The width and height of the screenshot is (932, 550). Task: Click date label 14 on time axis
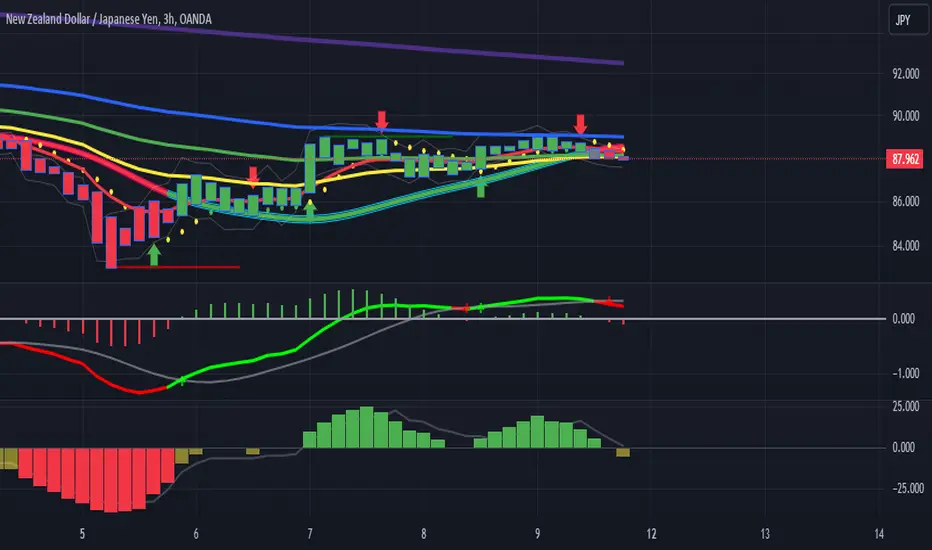(879, 534)
